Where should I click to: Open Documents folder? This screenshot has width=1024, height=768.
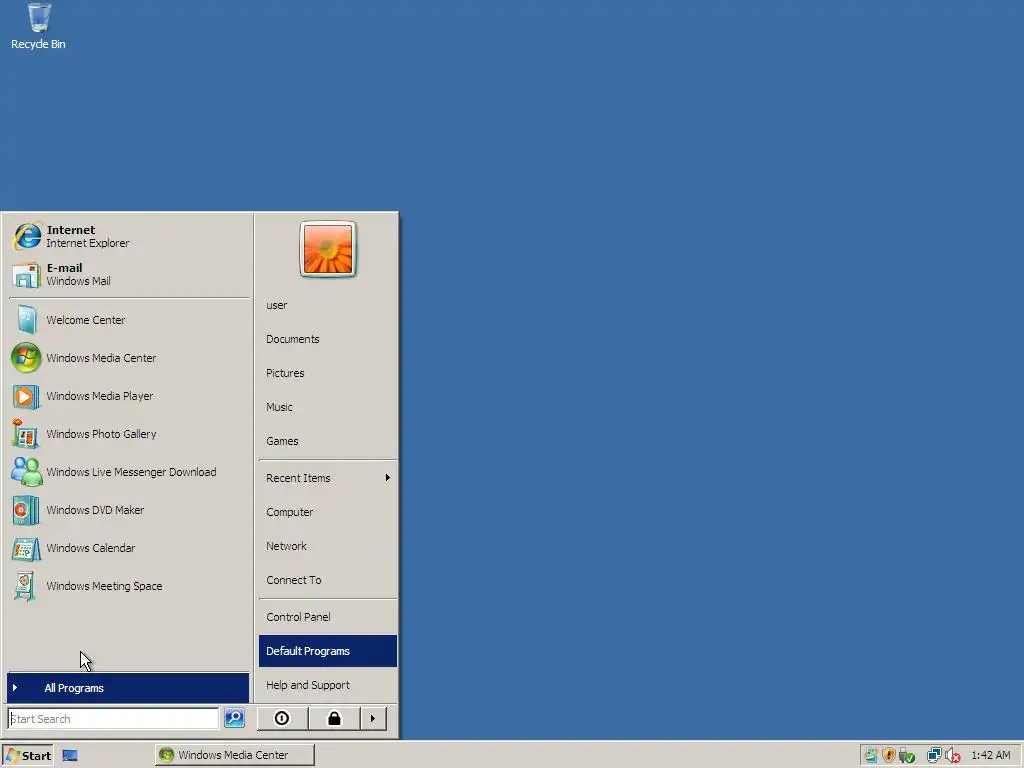coord(328,339)
